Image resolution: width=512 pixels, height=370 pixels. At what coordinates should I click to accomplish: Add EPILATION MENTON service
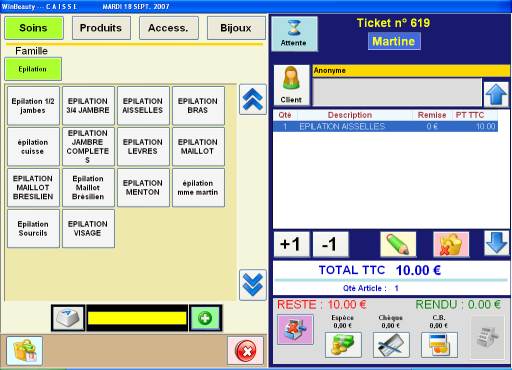click(143, 188)
